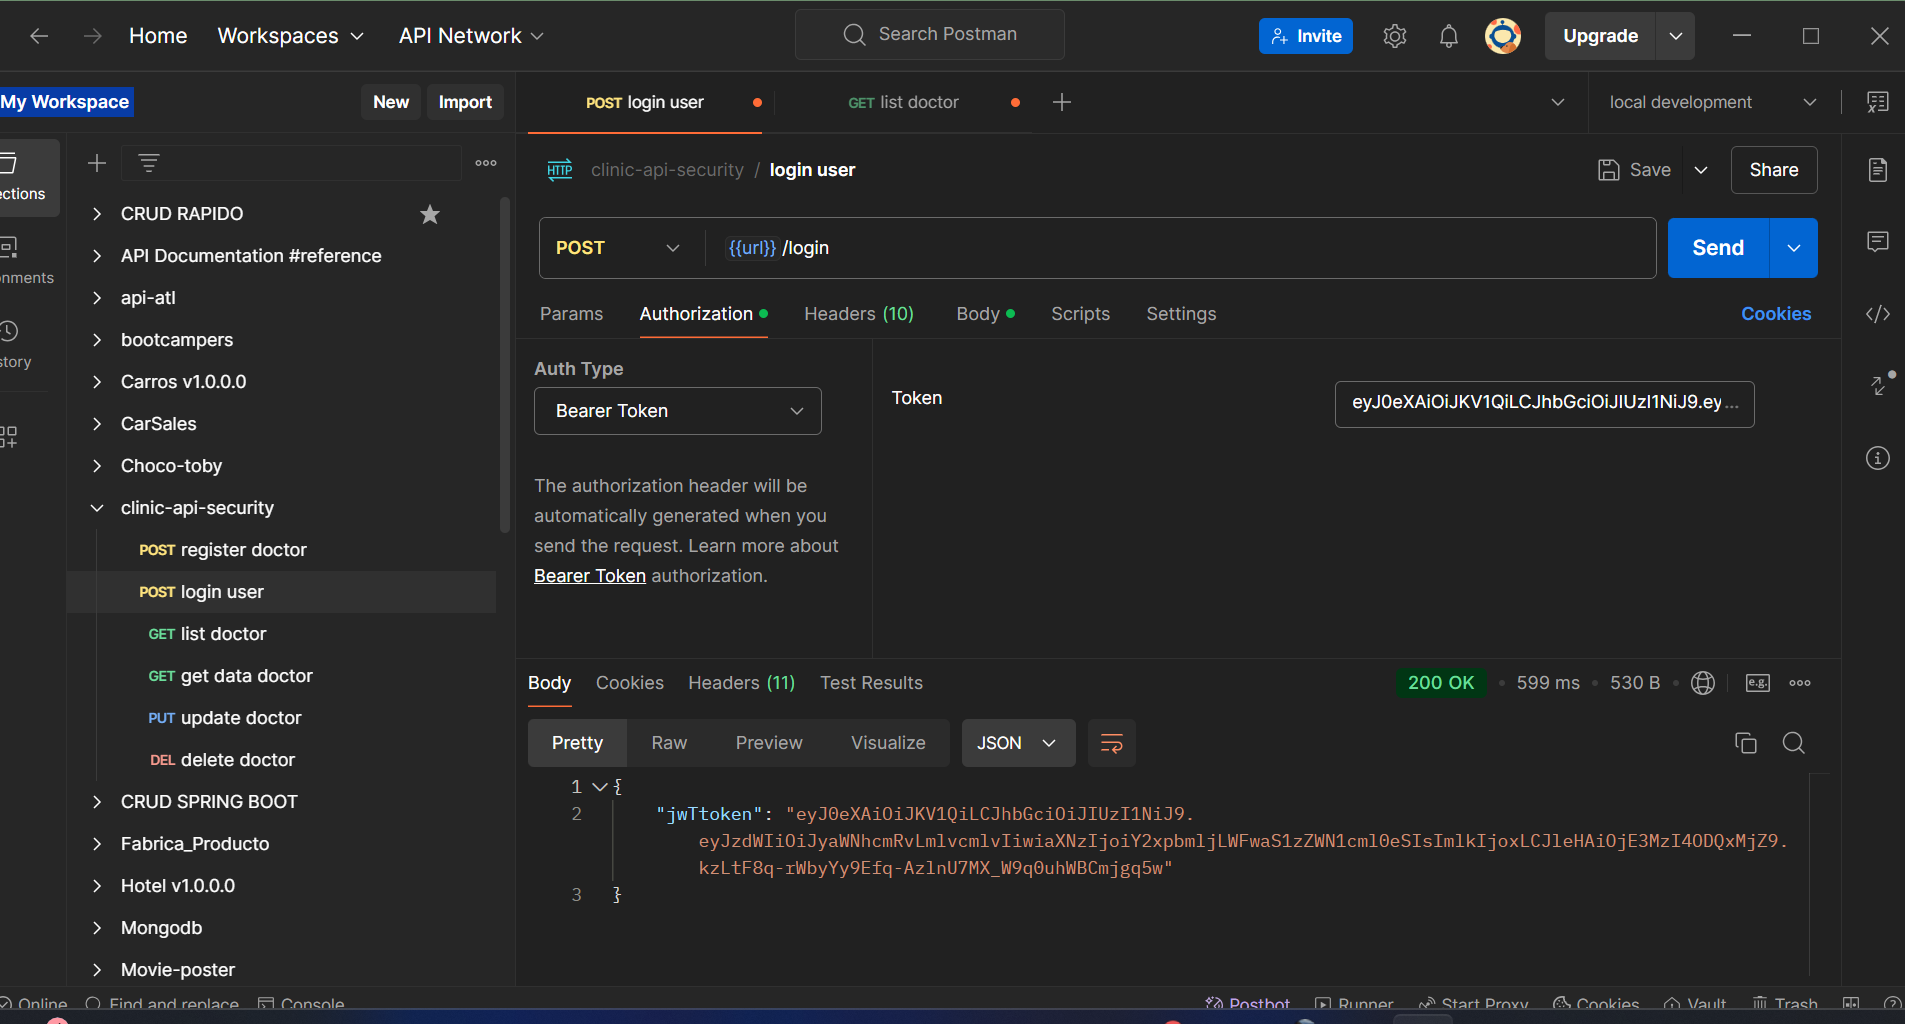
Task: Click the Import button
Action: click(x=465, y=102)
